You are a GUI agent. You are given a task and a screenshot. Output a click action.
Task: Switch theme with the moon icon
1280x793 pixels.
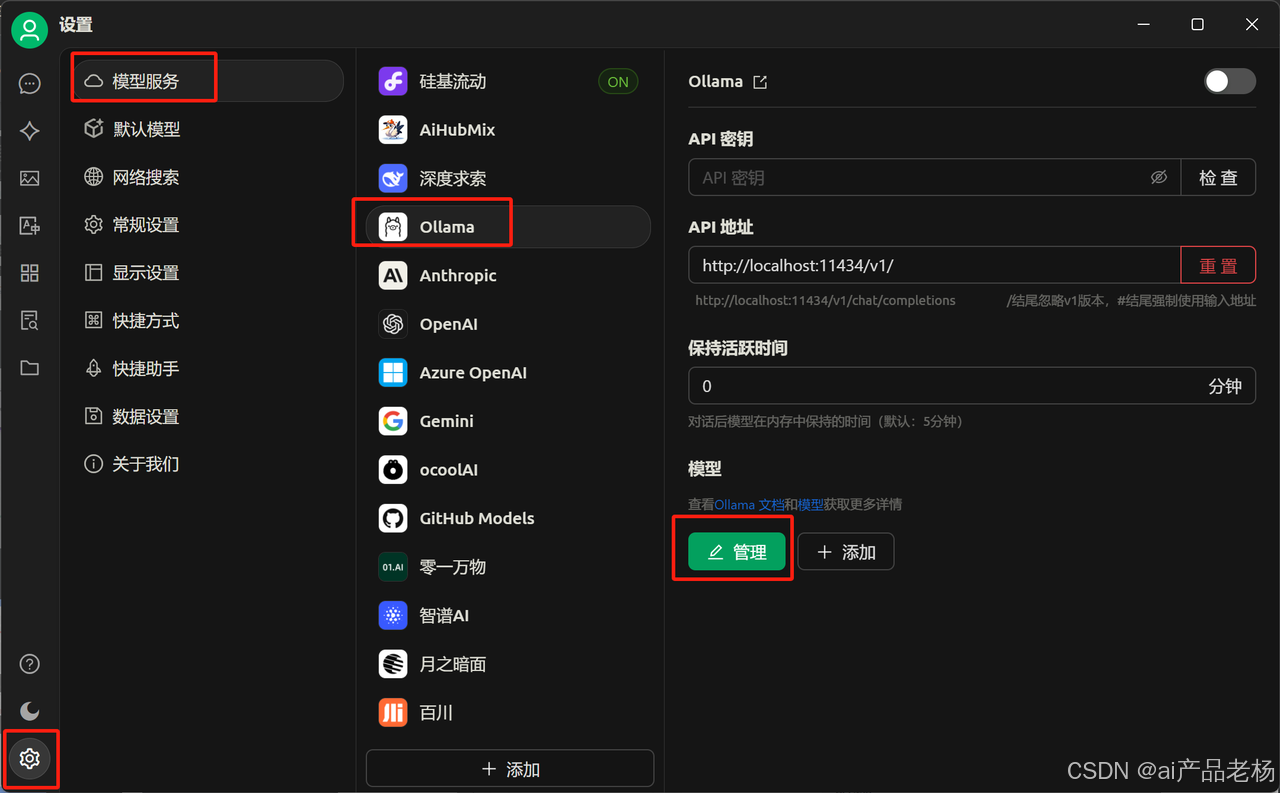point(30,711)
